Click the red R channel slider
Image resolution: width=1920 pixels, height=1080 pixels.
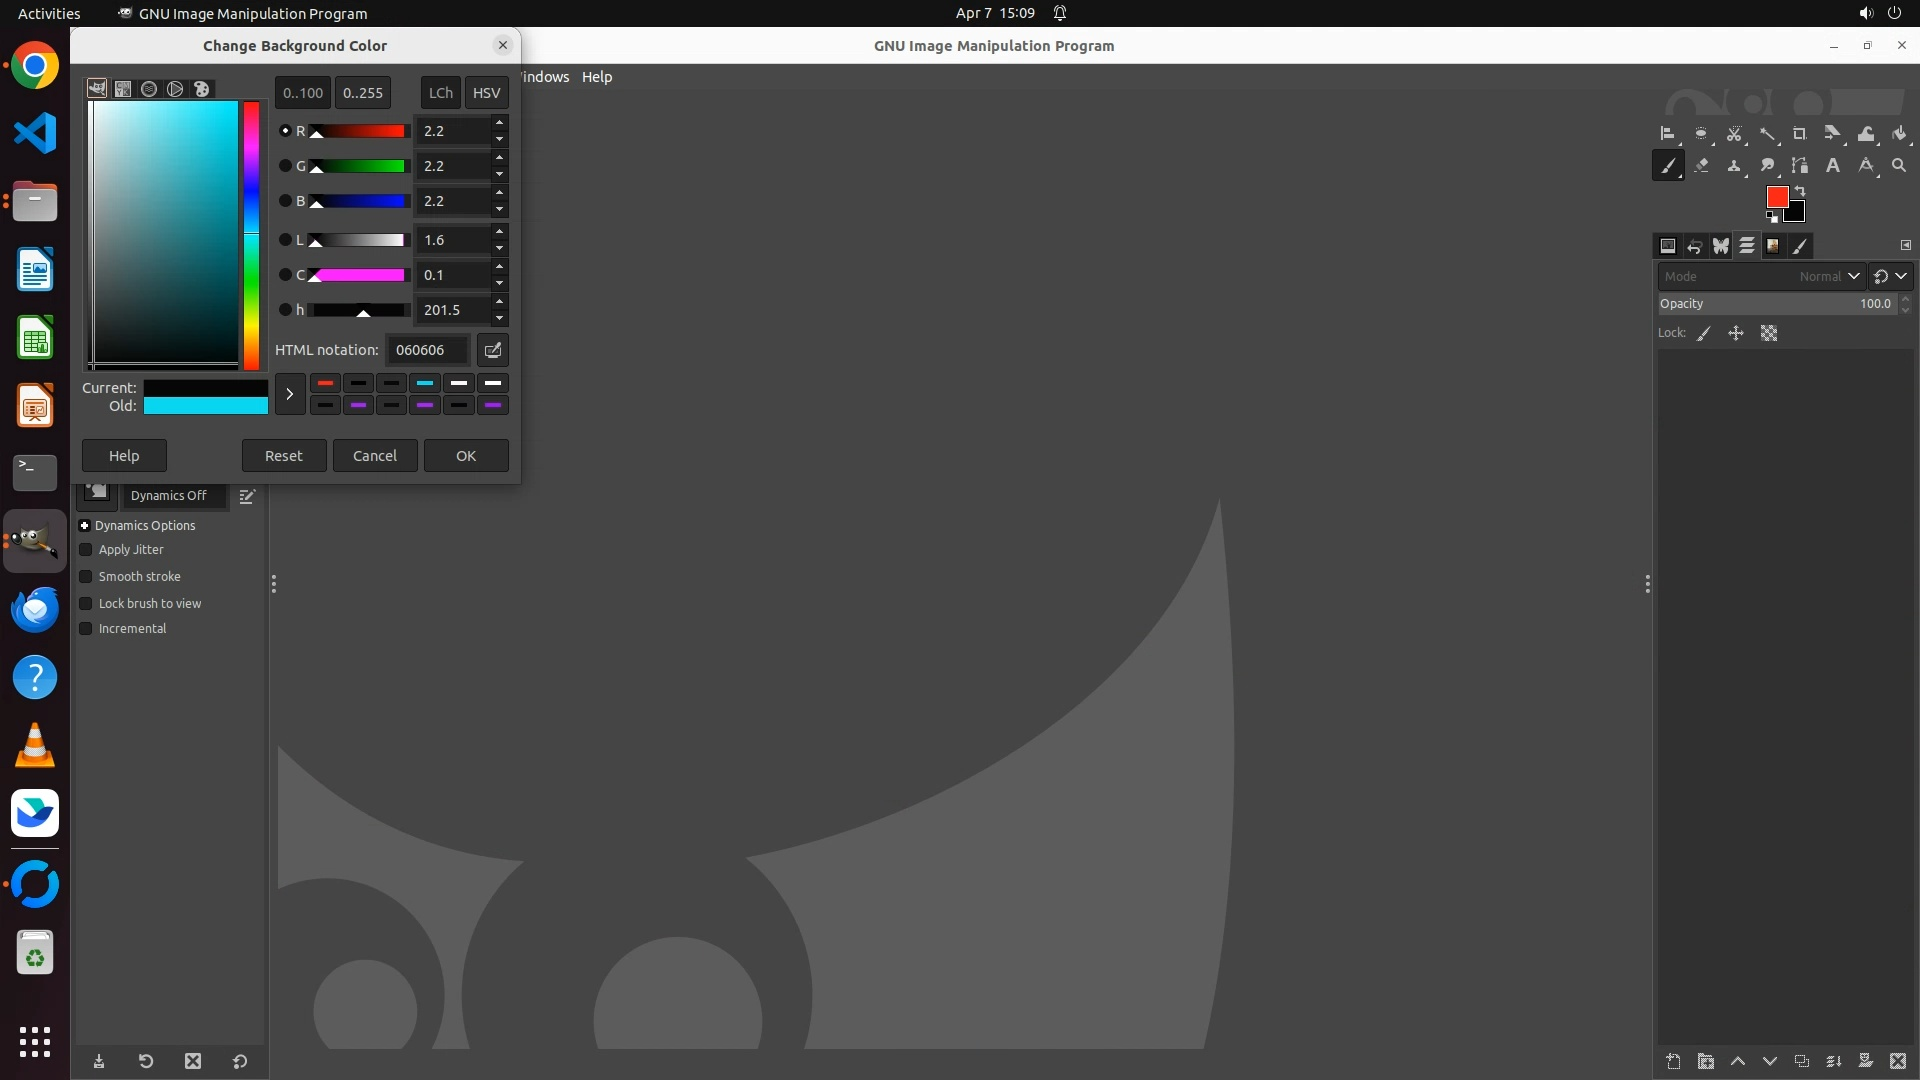359,131
